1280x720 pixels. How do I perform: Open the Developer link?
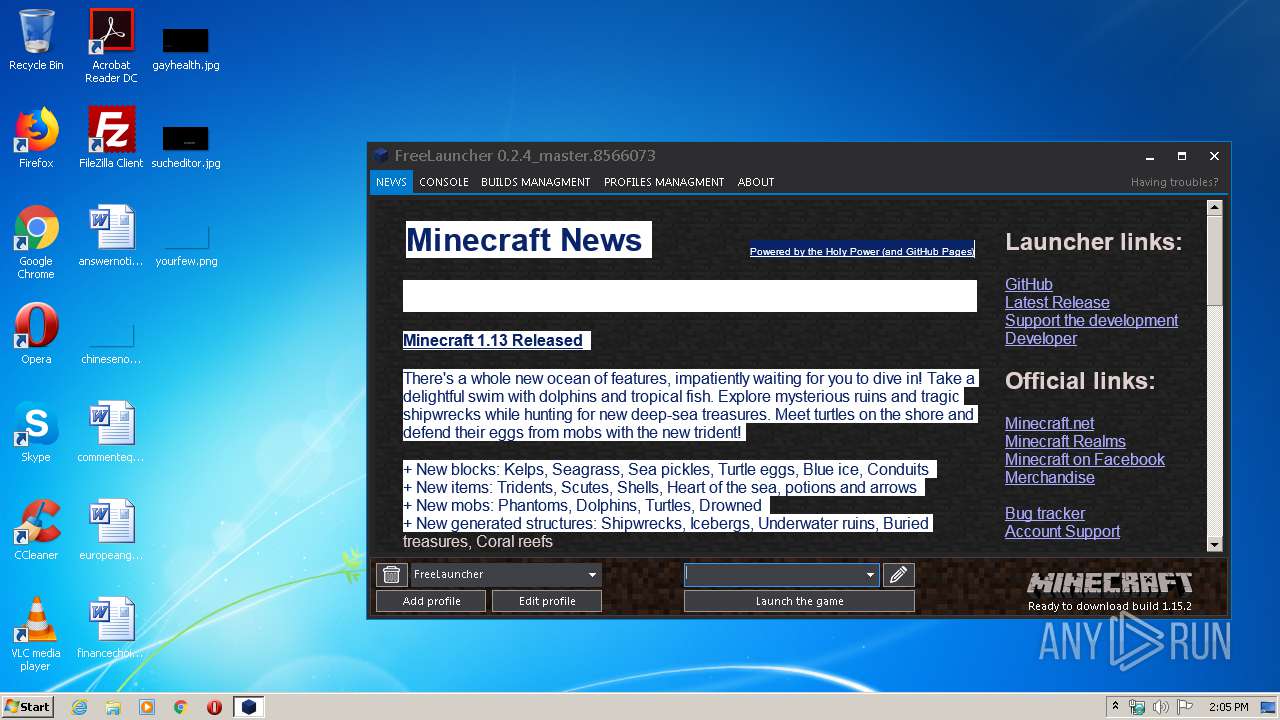tap(1041, 338)
